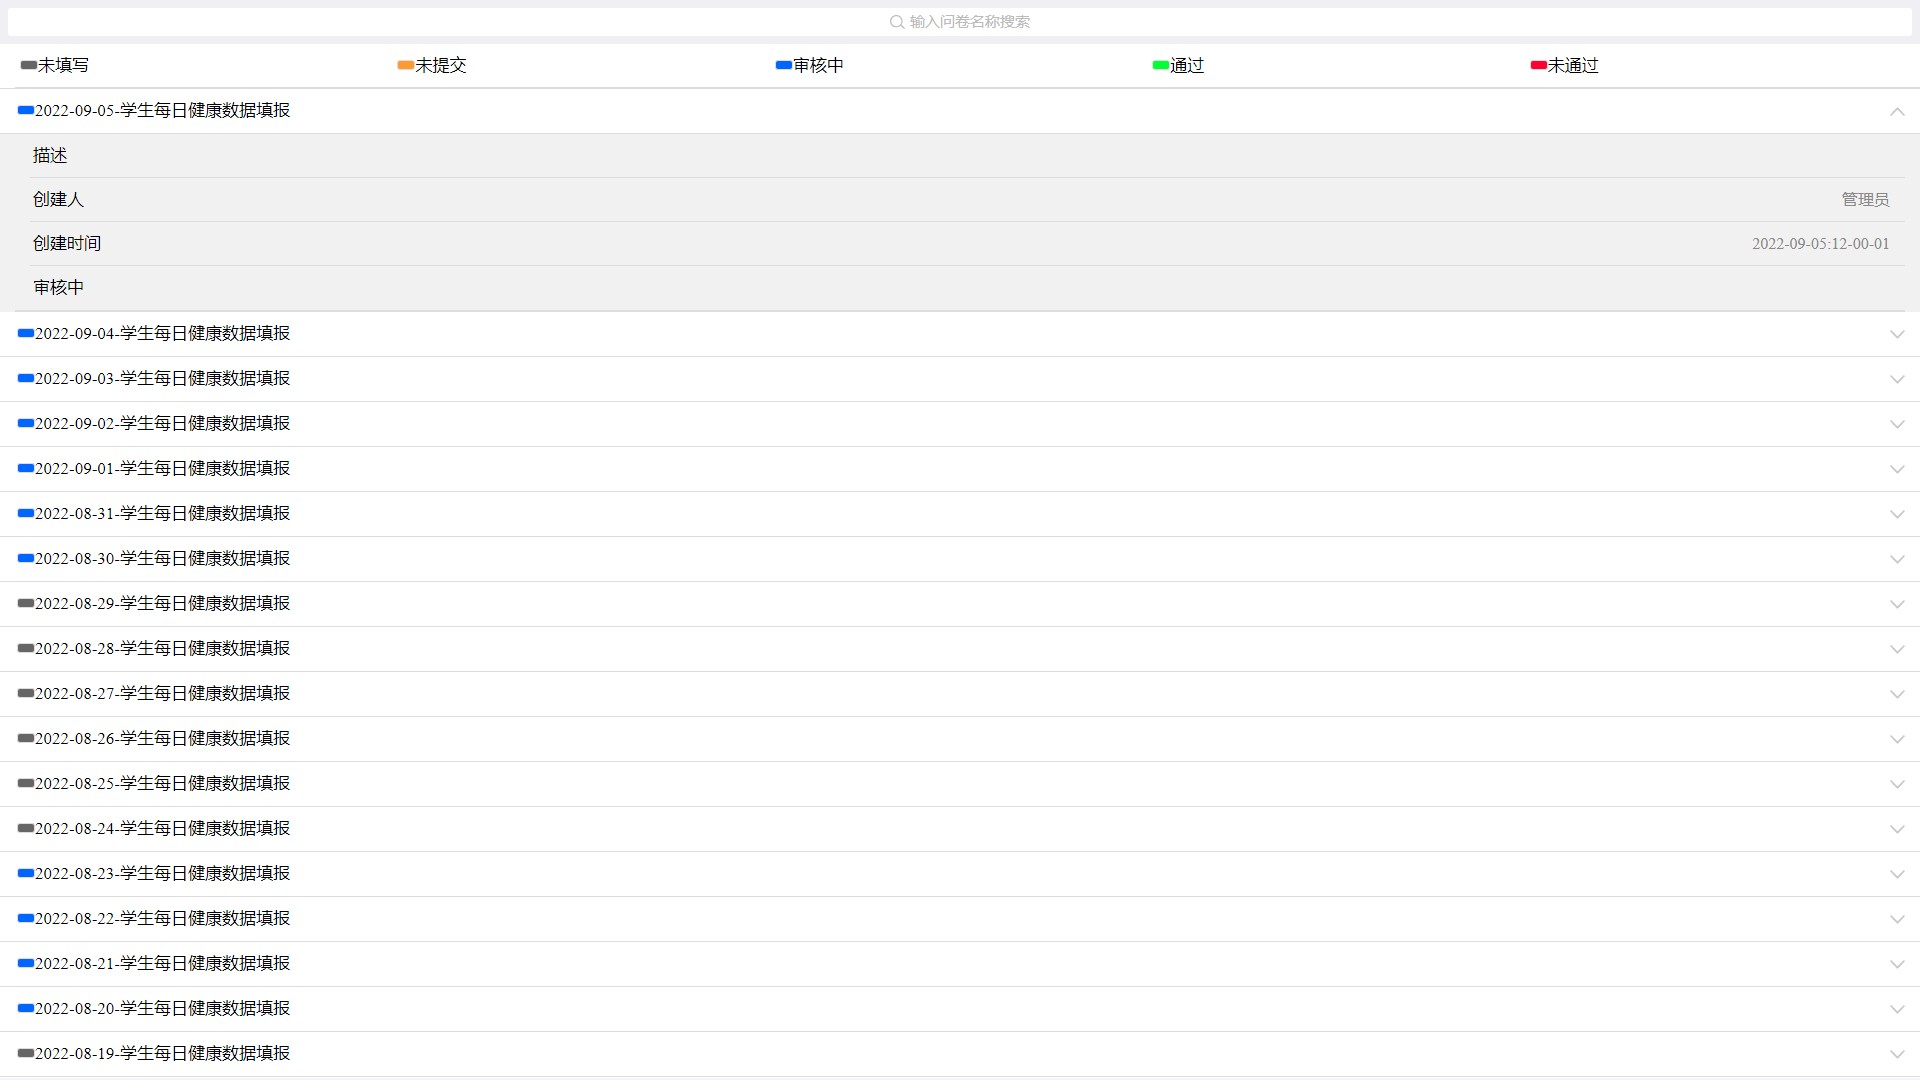This screenshot has height=1080, width=1920.
Task: Click the search magnifier icon
Action: pyautogui.click(x=897, y=22)
